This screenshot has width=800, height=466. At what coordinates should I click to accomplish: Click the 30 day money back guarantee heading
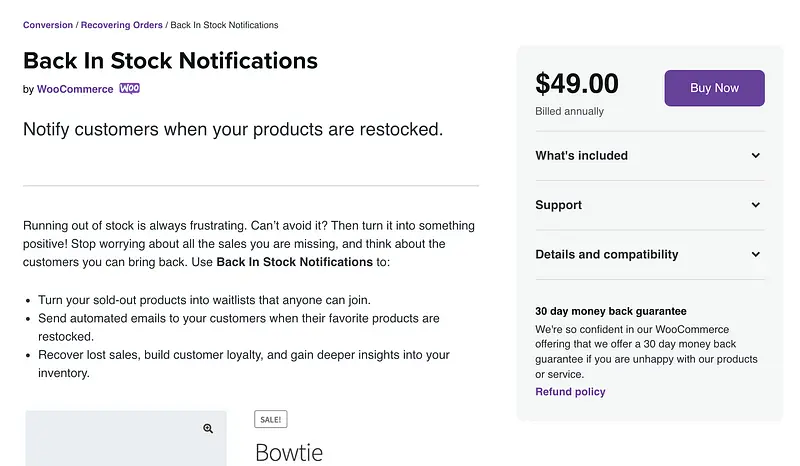[610, 311]
